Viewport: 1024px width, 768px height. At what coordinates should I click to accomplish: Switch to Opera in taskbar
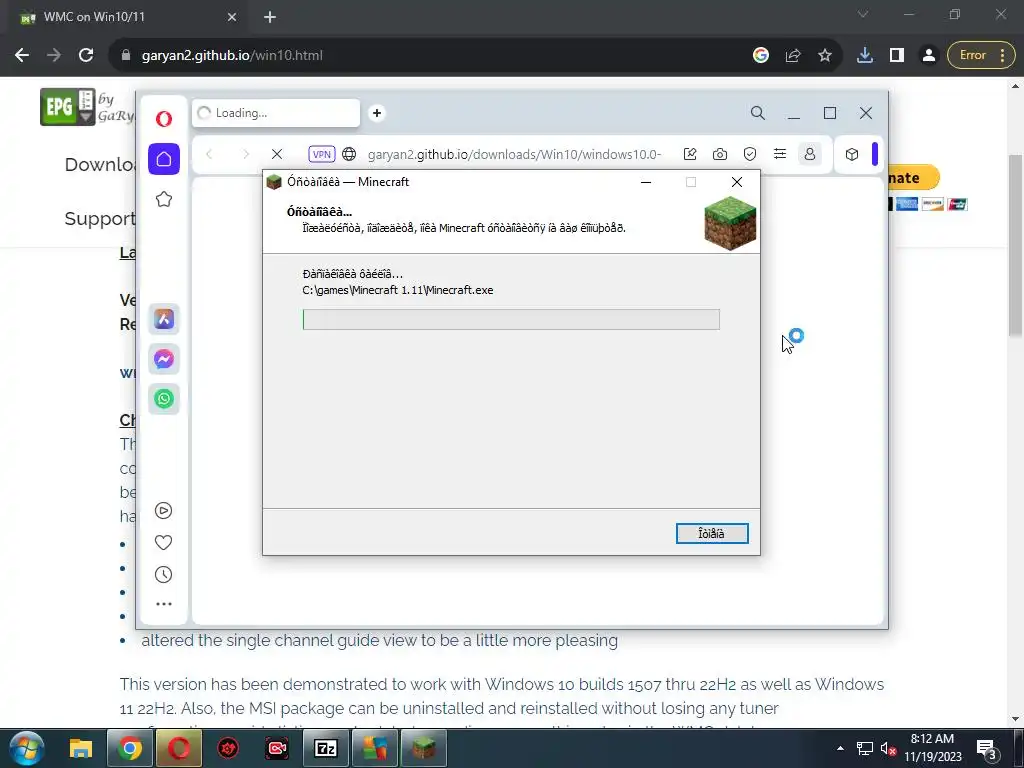point(179,748)
